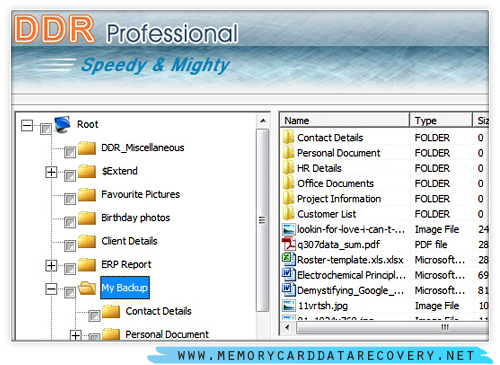Select the HR Details row name

point(319,168)
